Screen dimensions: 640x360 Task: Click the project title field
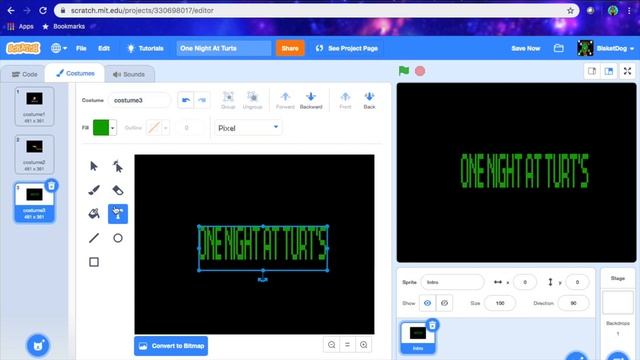[224, 48]
